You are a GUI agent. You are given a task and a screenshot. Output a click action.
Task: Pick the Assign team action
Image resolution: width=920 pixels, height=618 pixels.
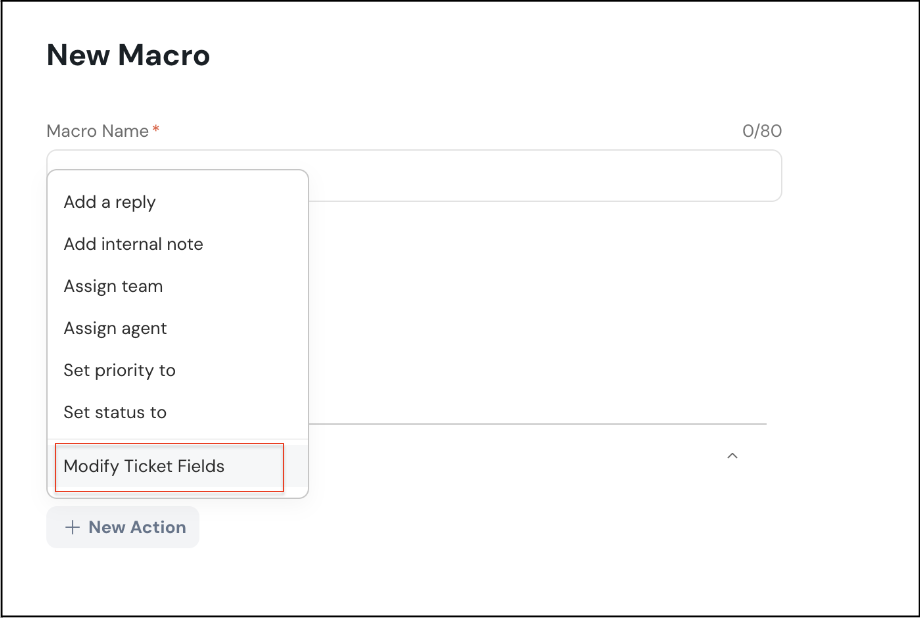(113, 286)
